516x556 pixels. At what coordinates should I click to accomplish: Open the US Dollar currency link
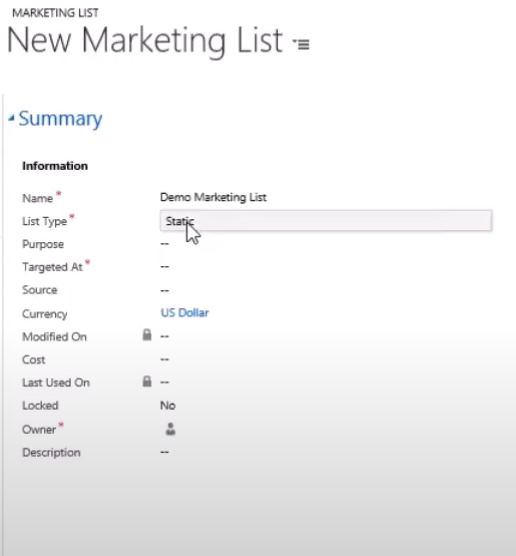(x=184, y=313)
